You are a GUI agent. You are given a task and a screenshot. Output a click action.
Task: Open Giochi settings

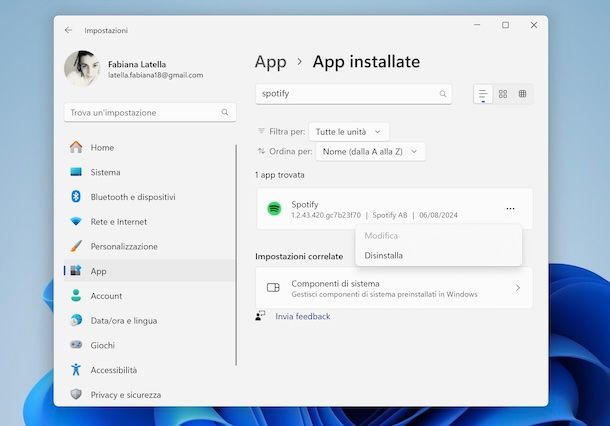149,345
